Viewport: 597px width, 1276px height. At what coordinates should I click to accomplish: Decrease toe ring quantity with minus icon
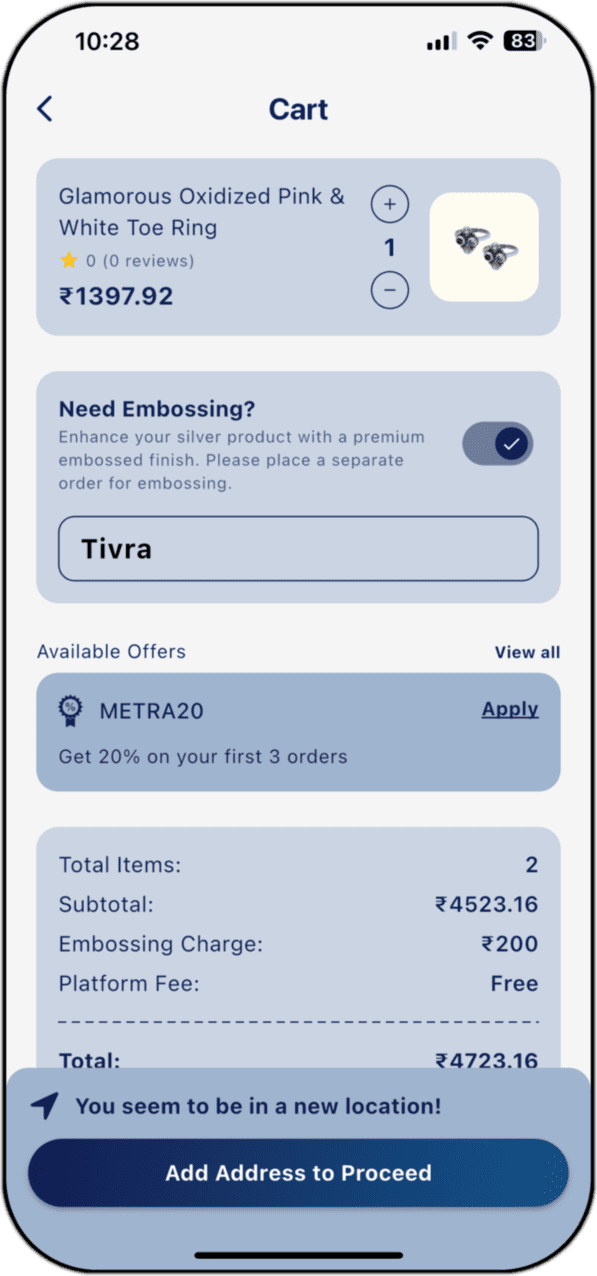pyautogui.click(x=390, y=290)
